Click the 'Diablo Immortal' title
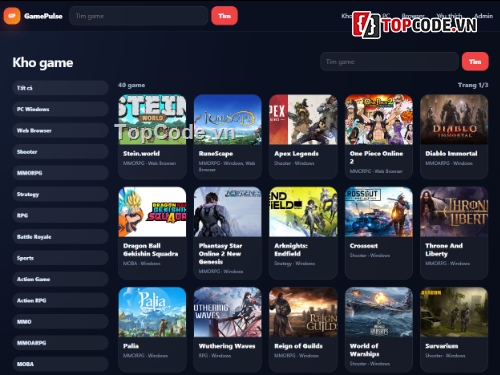The height and width of the screenshot is (375, 500). pos(451,154)
